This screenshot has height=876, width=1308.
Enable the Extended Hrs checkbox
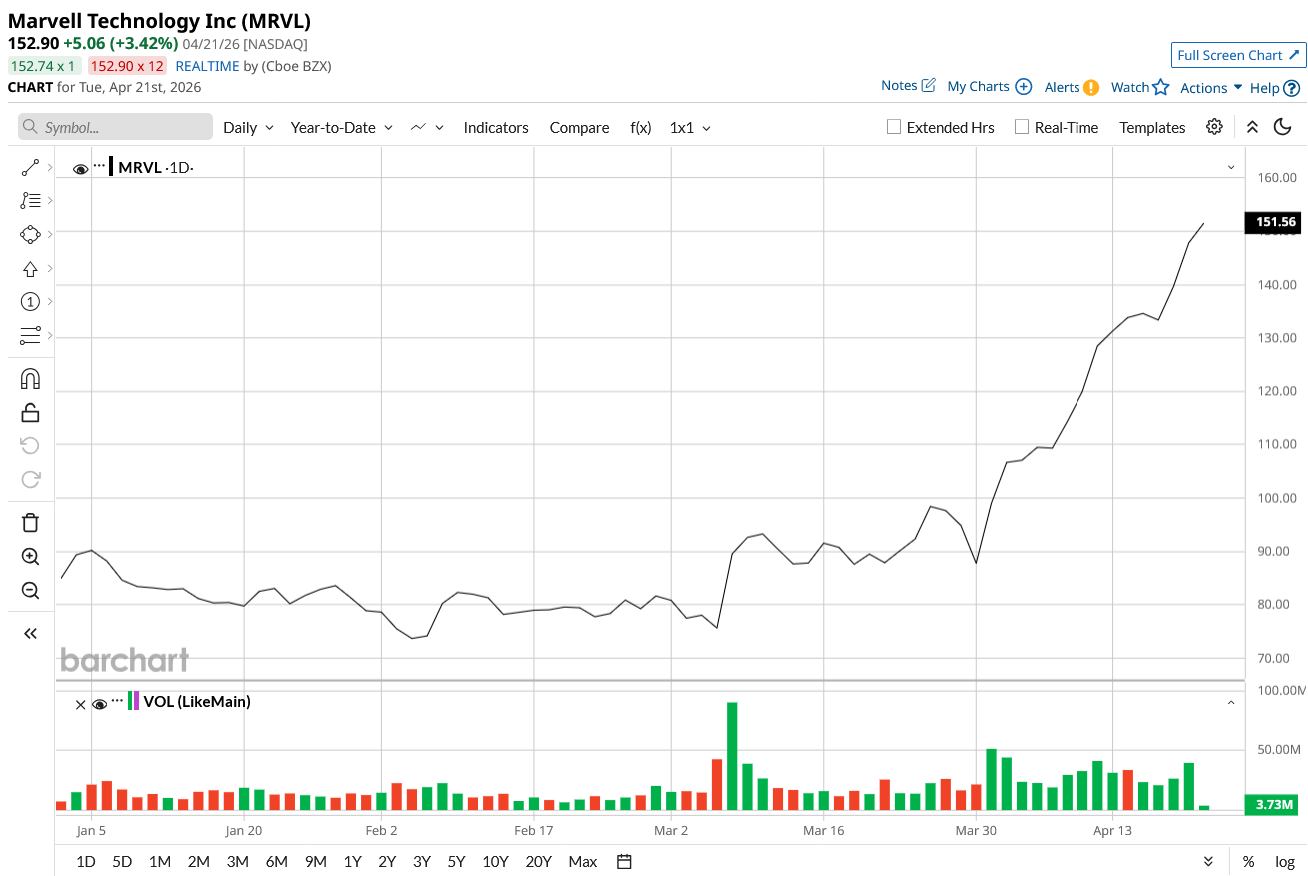pyautogui.click(x=895, y=127)
